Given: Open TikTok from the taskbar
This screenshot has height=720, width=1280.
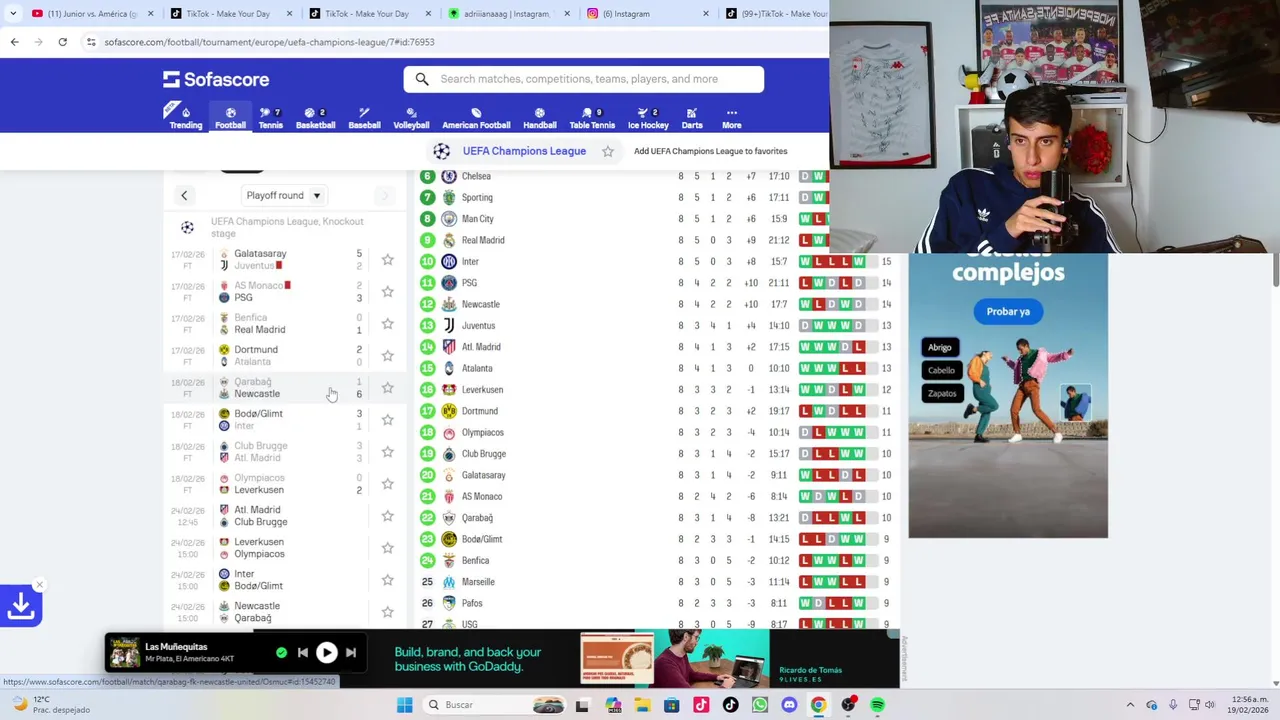Looking at the screenshot, I should (x=730, y=705).
